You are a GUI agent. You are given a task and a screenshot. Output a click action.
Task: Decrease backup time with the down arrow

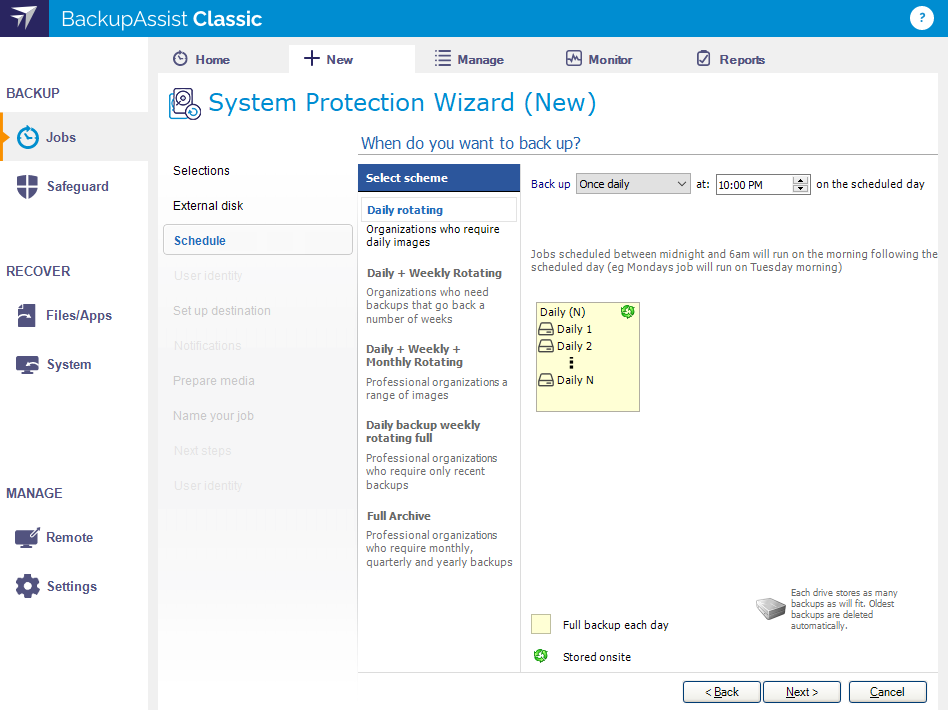(x=800, y=189)
